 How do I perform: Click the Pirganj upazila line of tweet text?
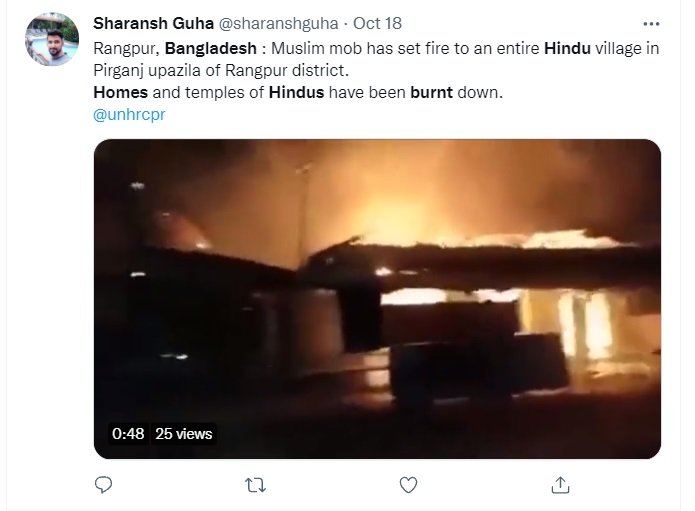[221, 70]
